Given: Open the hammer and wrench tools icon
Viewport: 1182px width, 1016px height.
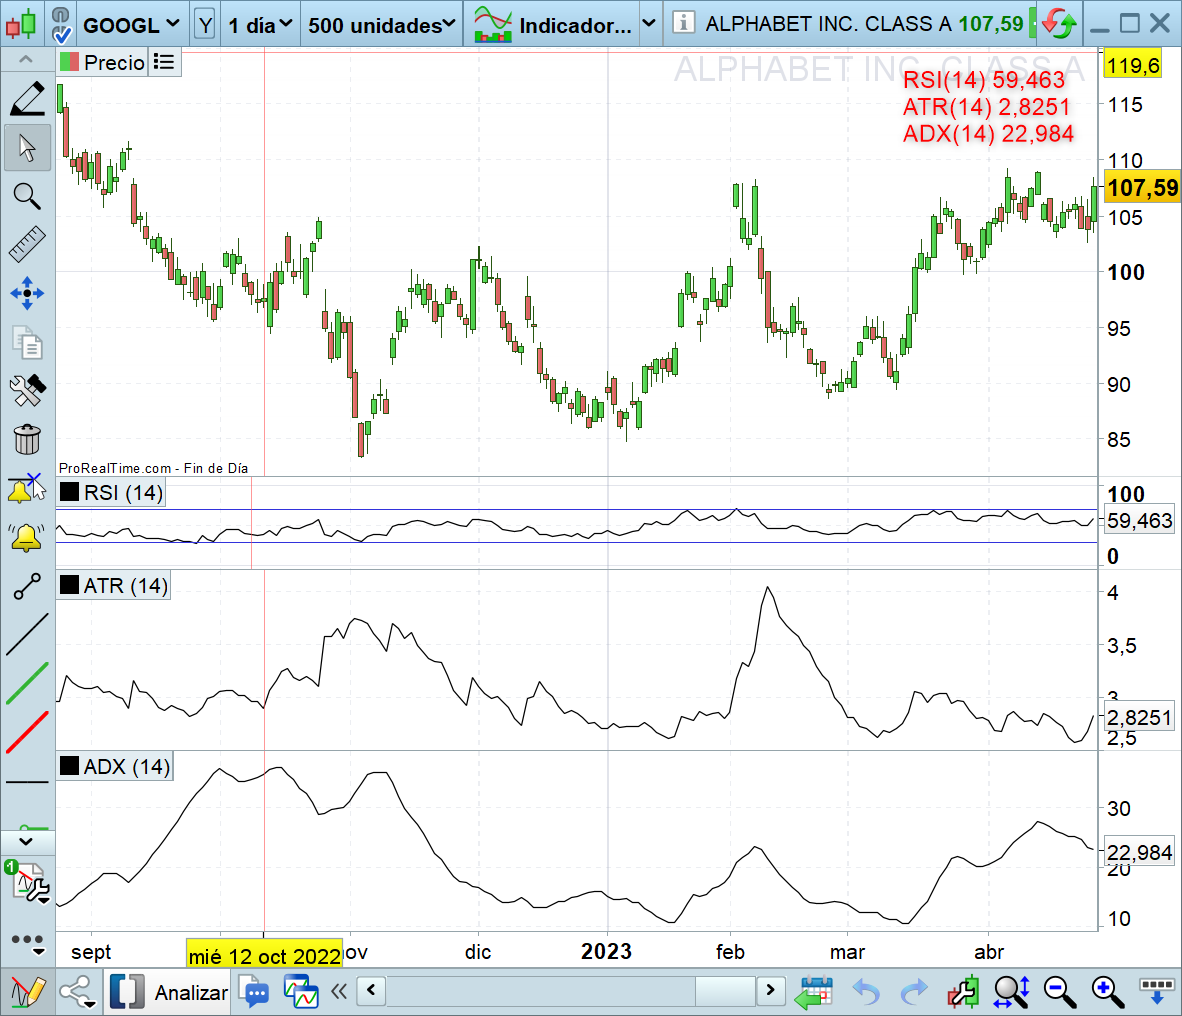Looking at the screenshot, I should (x=27, y=390).
